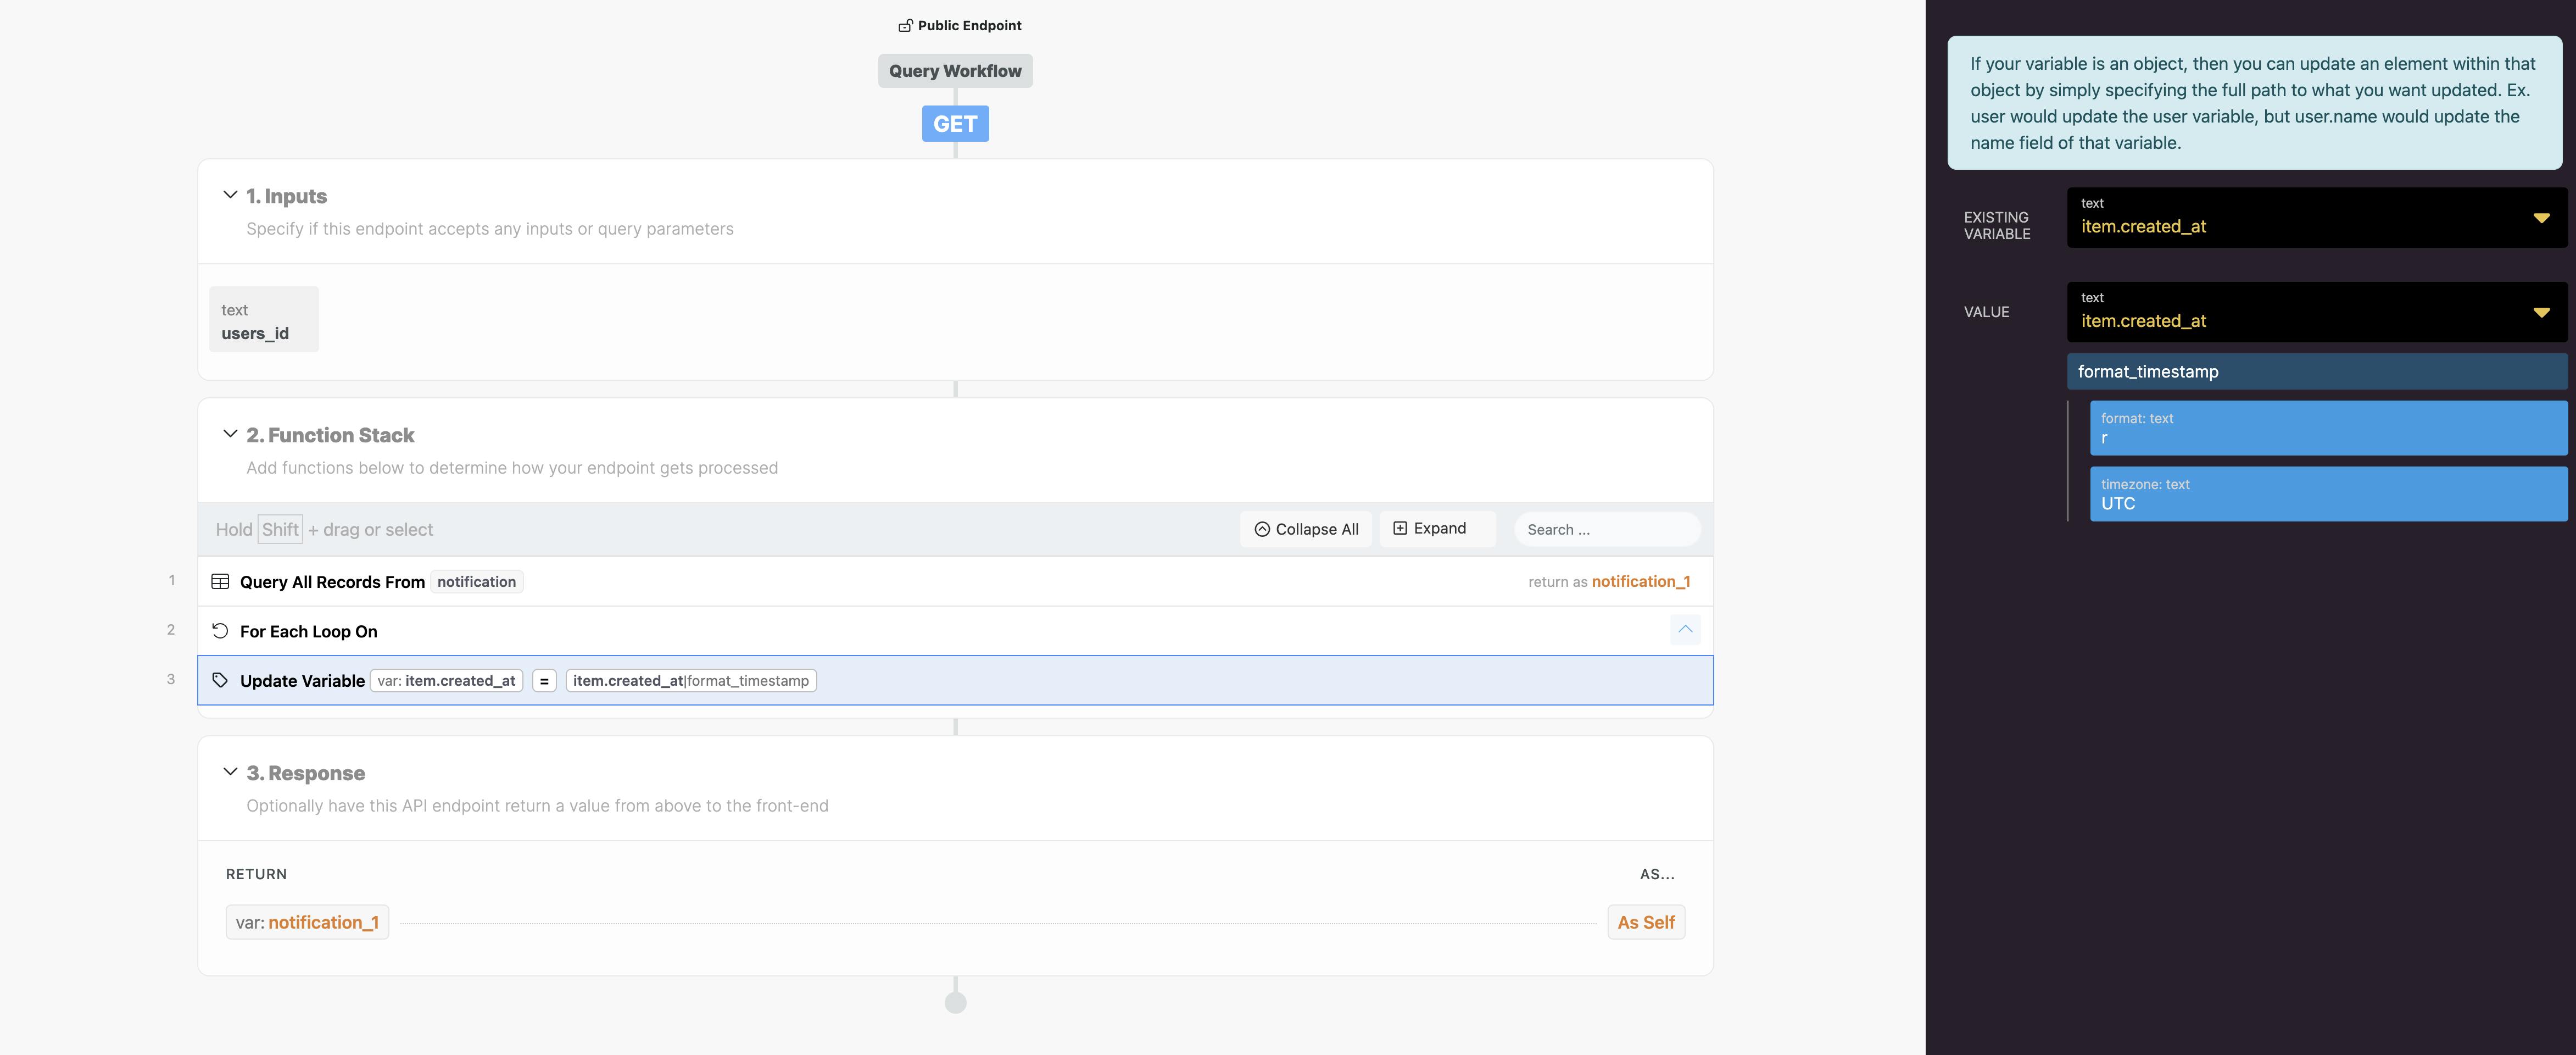Click the As Self return option
The height and width of the screenshot is (1055, 2576).
pos(1645,922)
